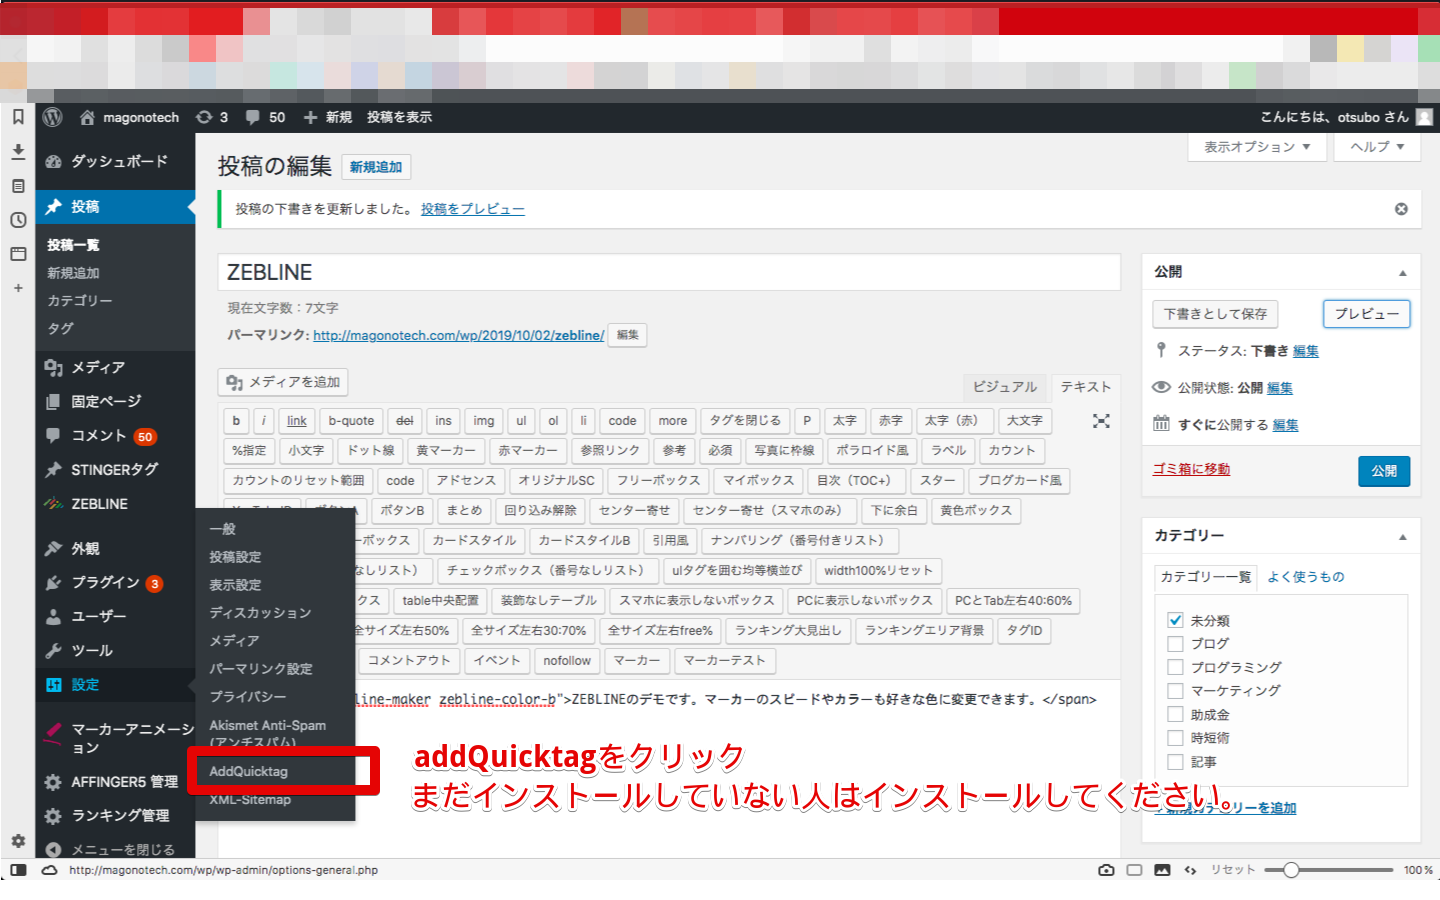
Task: Open the browser bookmarks panel icon
Action: coord(18,117)
